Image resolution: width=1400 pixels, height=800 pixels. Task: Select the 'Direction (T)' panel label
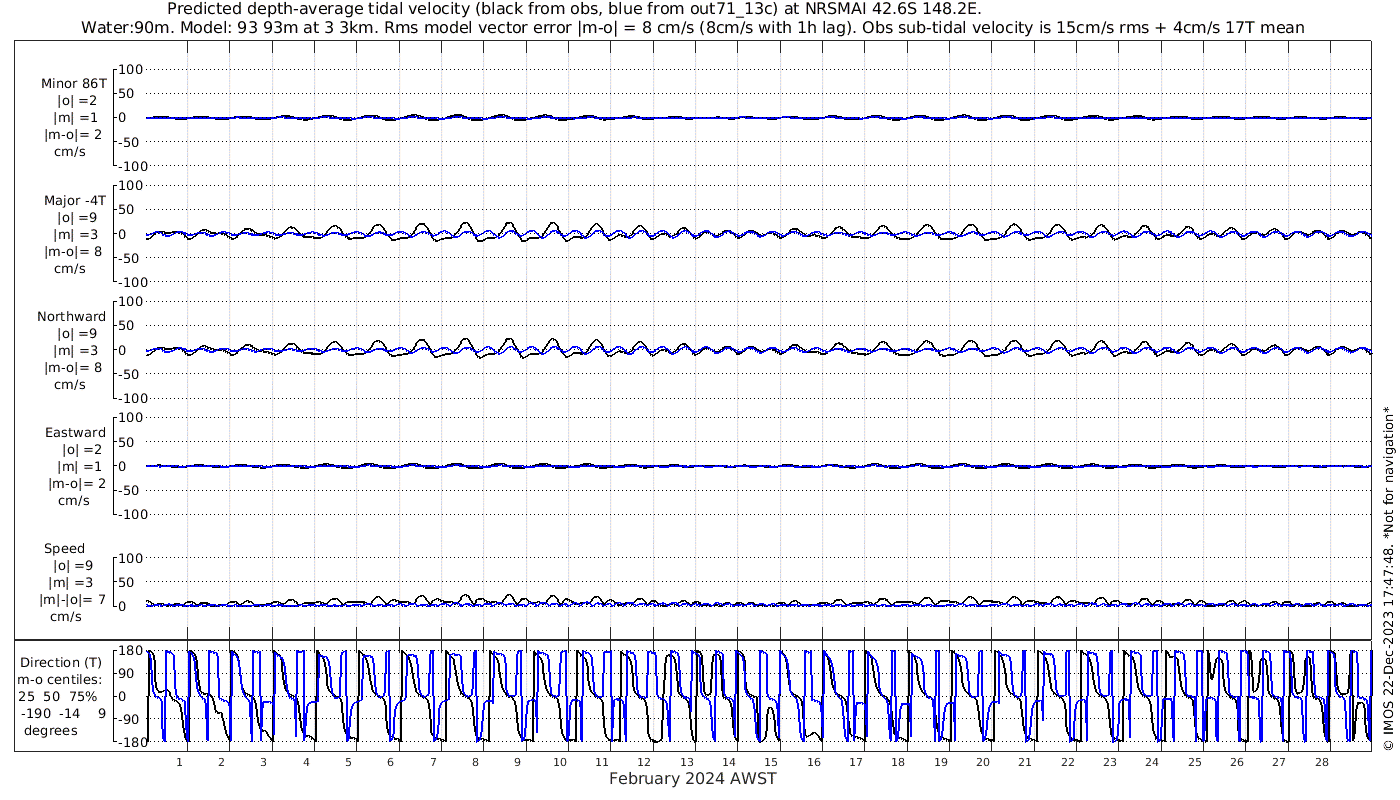coord(62,663)
